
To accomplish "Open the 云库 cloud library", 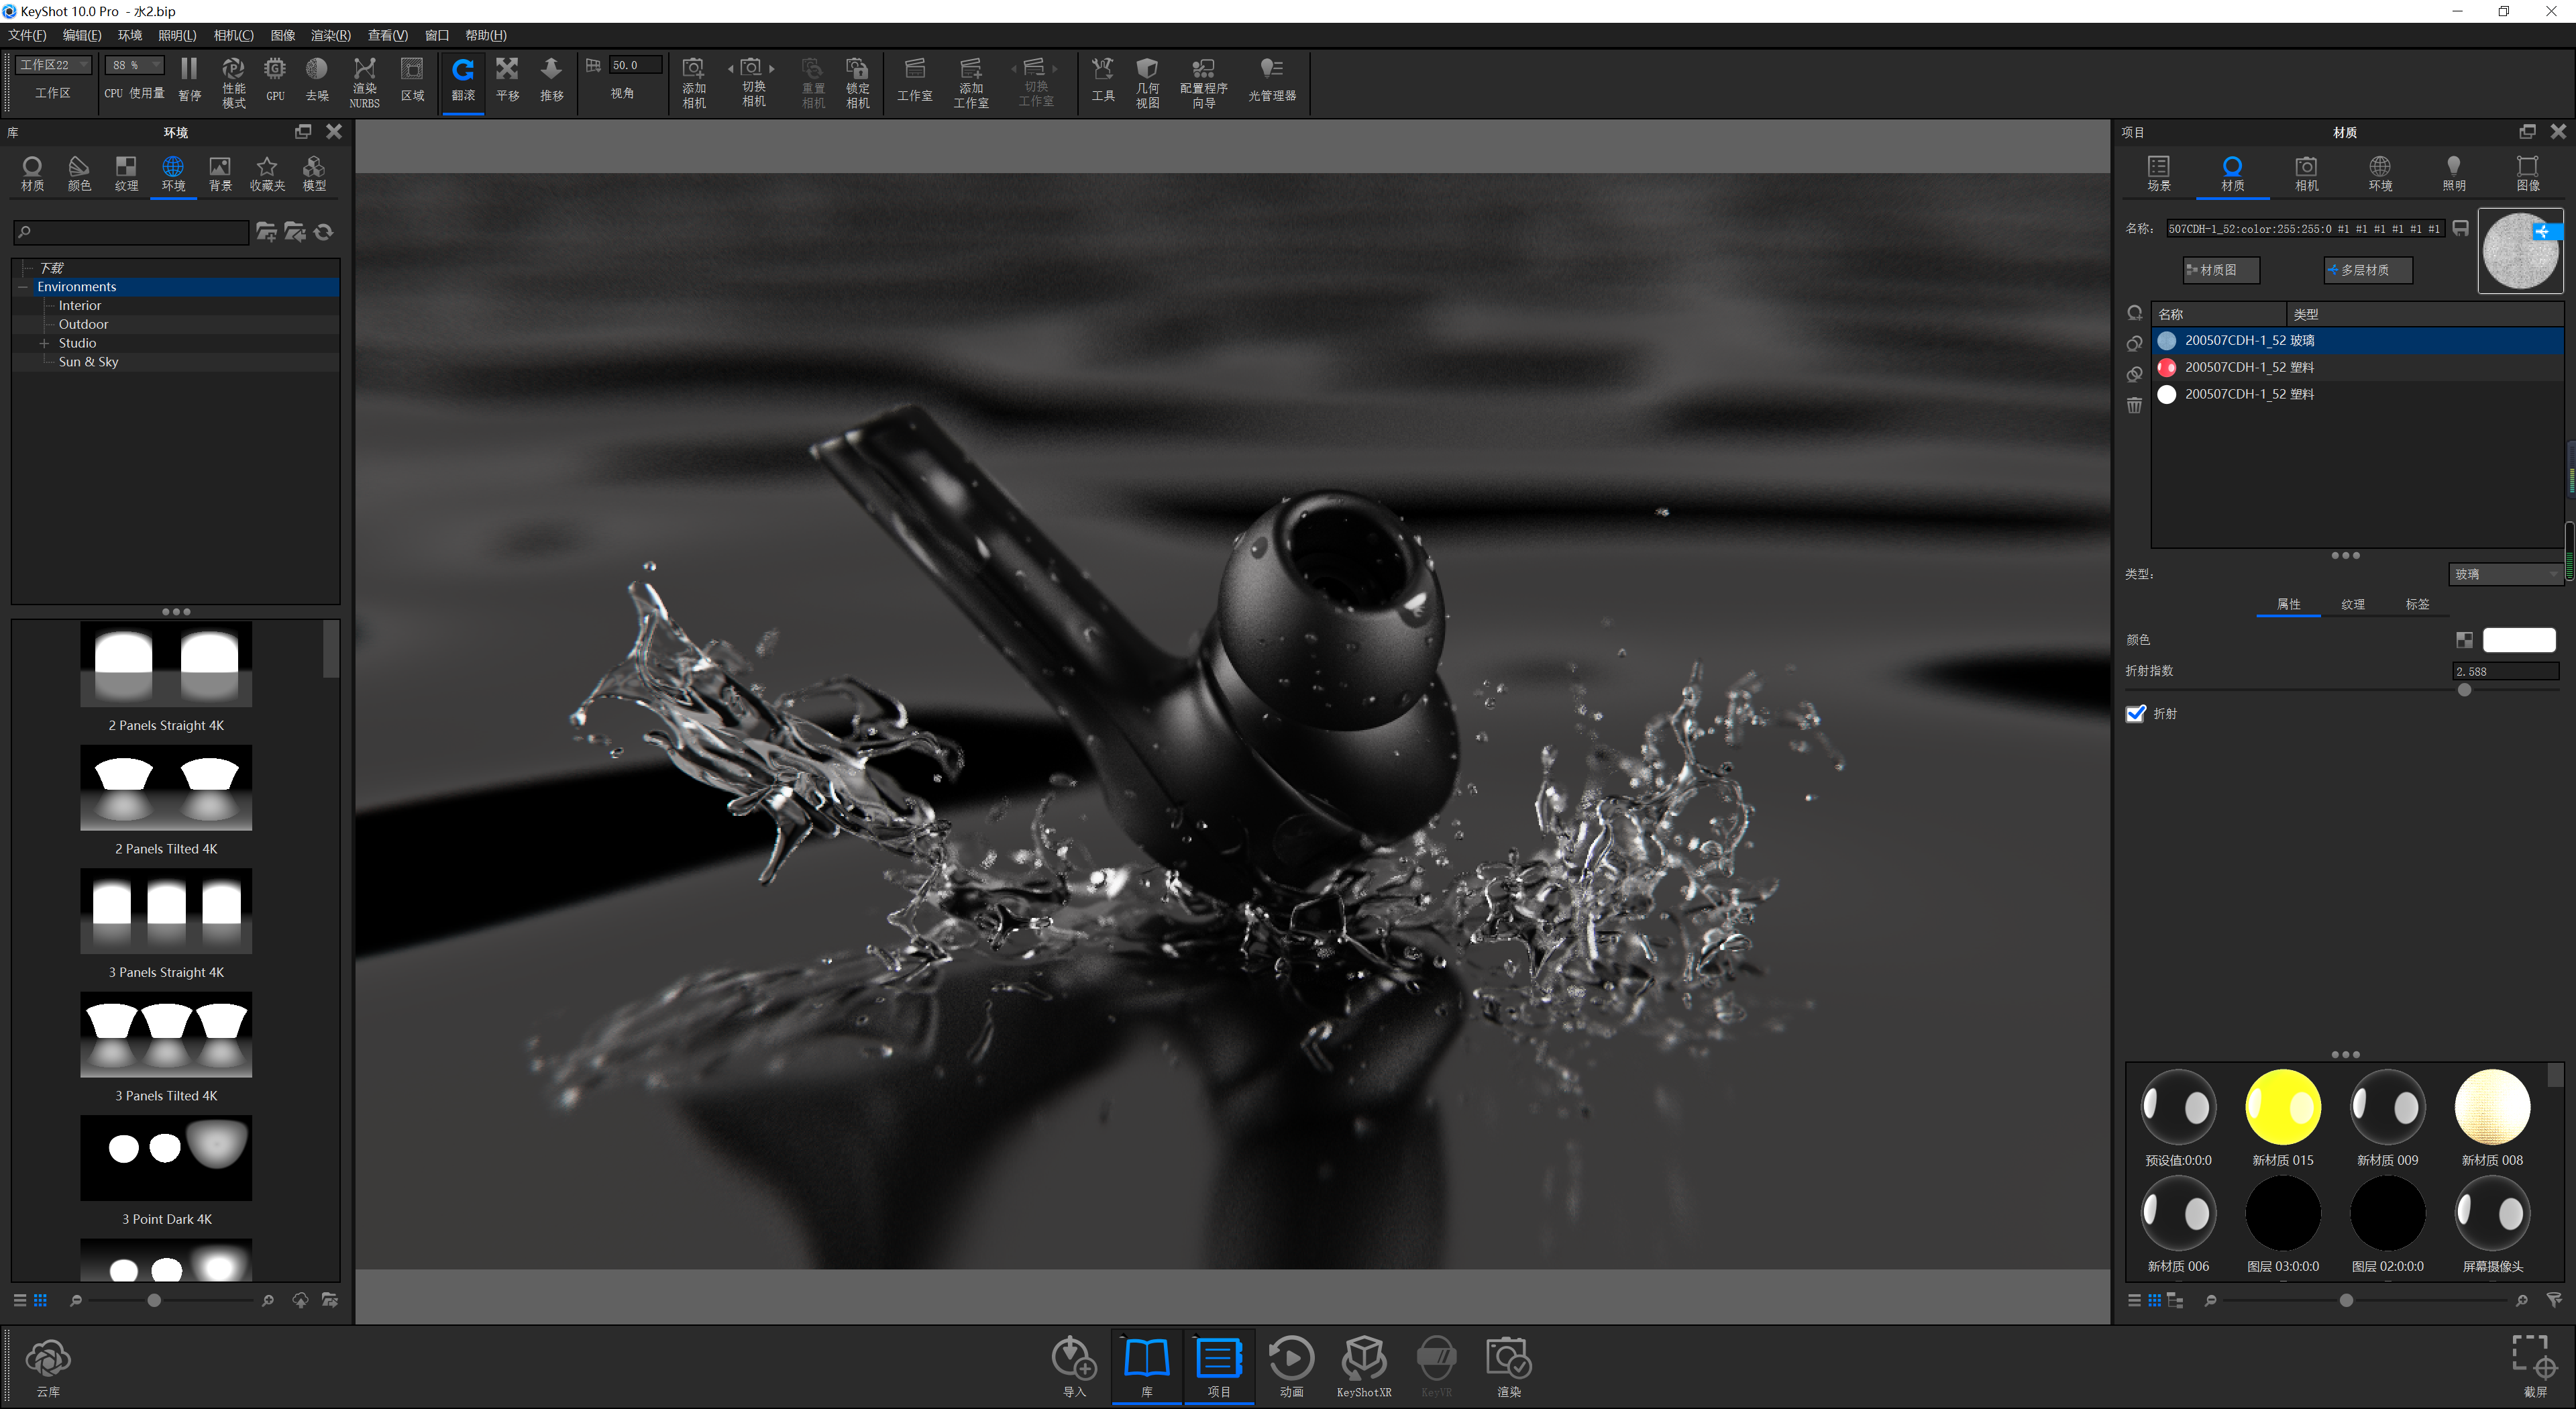I will (48, 1368).
